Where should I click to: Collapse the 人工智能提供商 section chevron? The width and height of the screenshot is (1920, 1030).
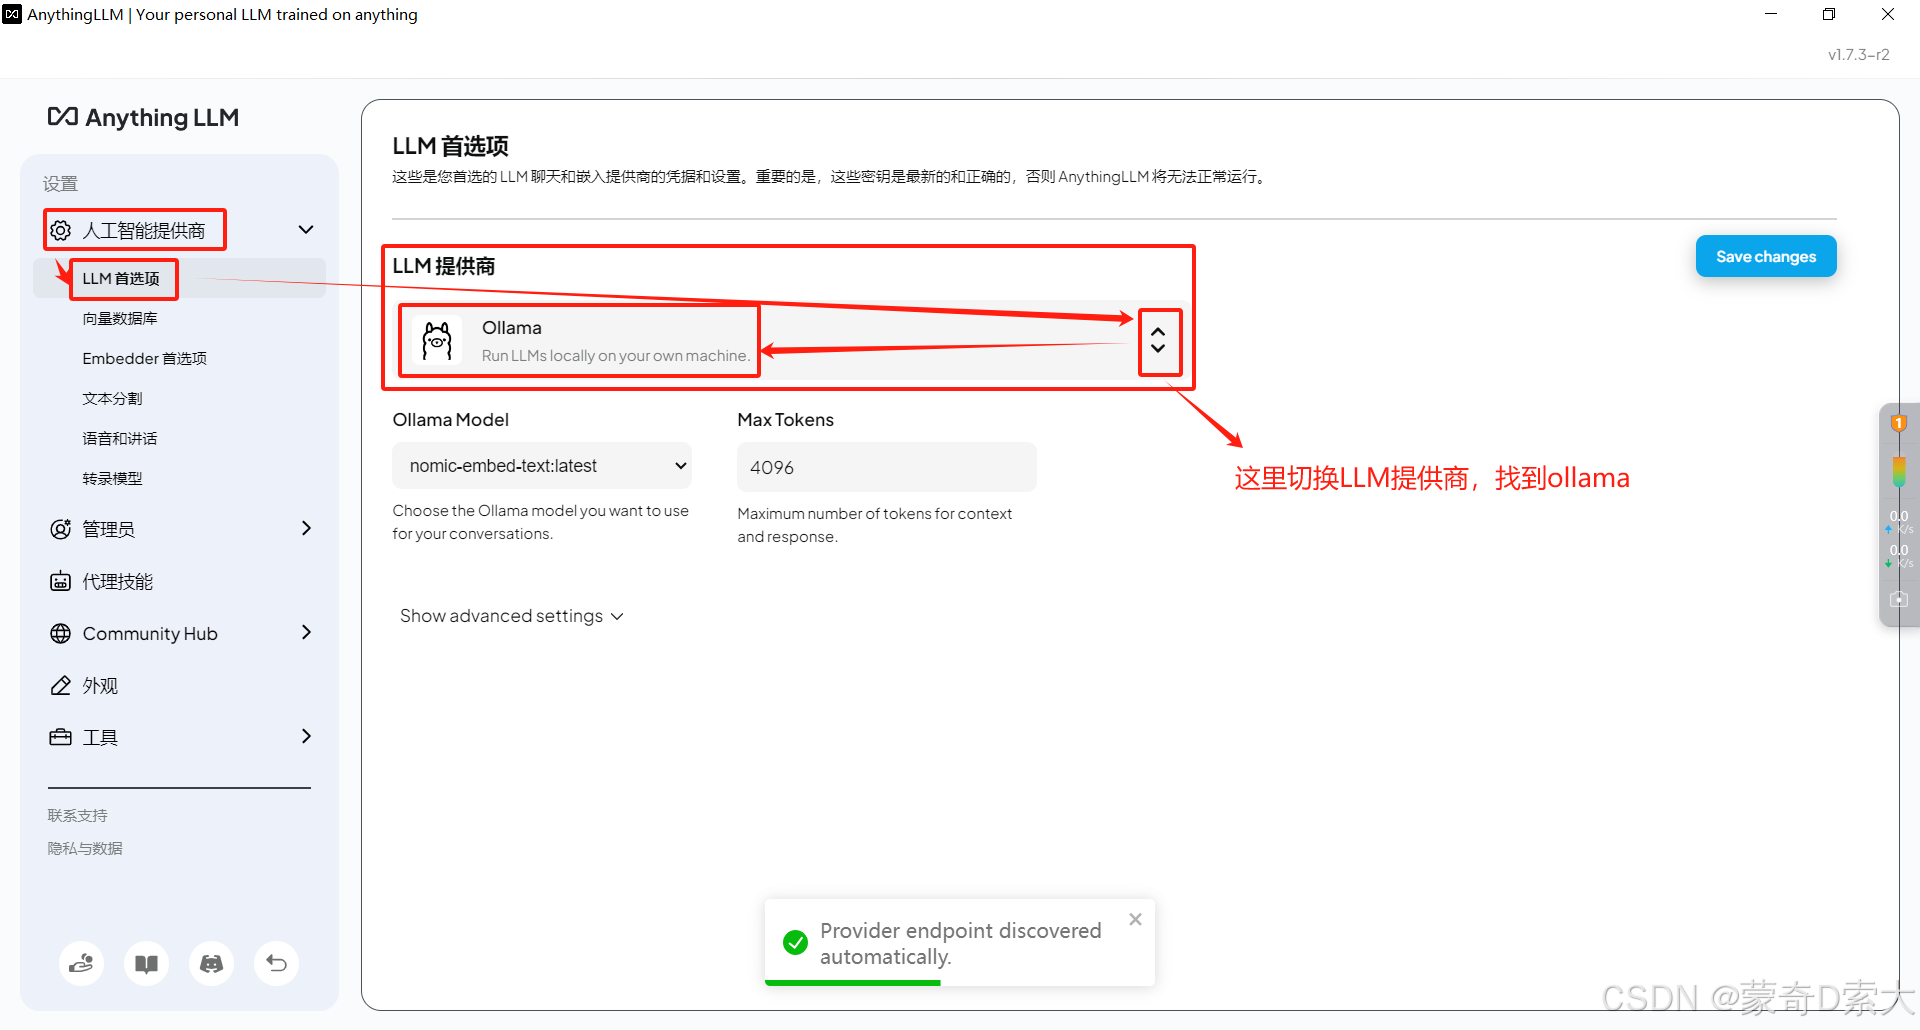(305, 229)
